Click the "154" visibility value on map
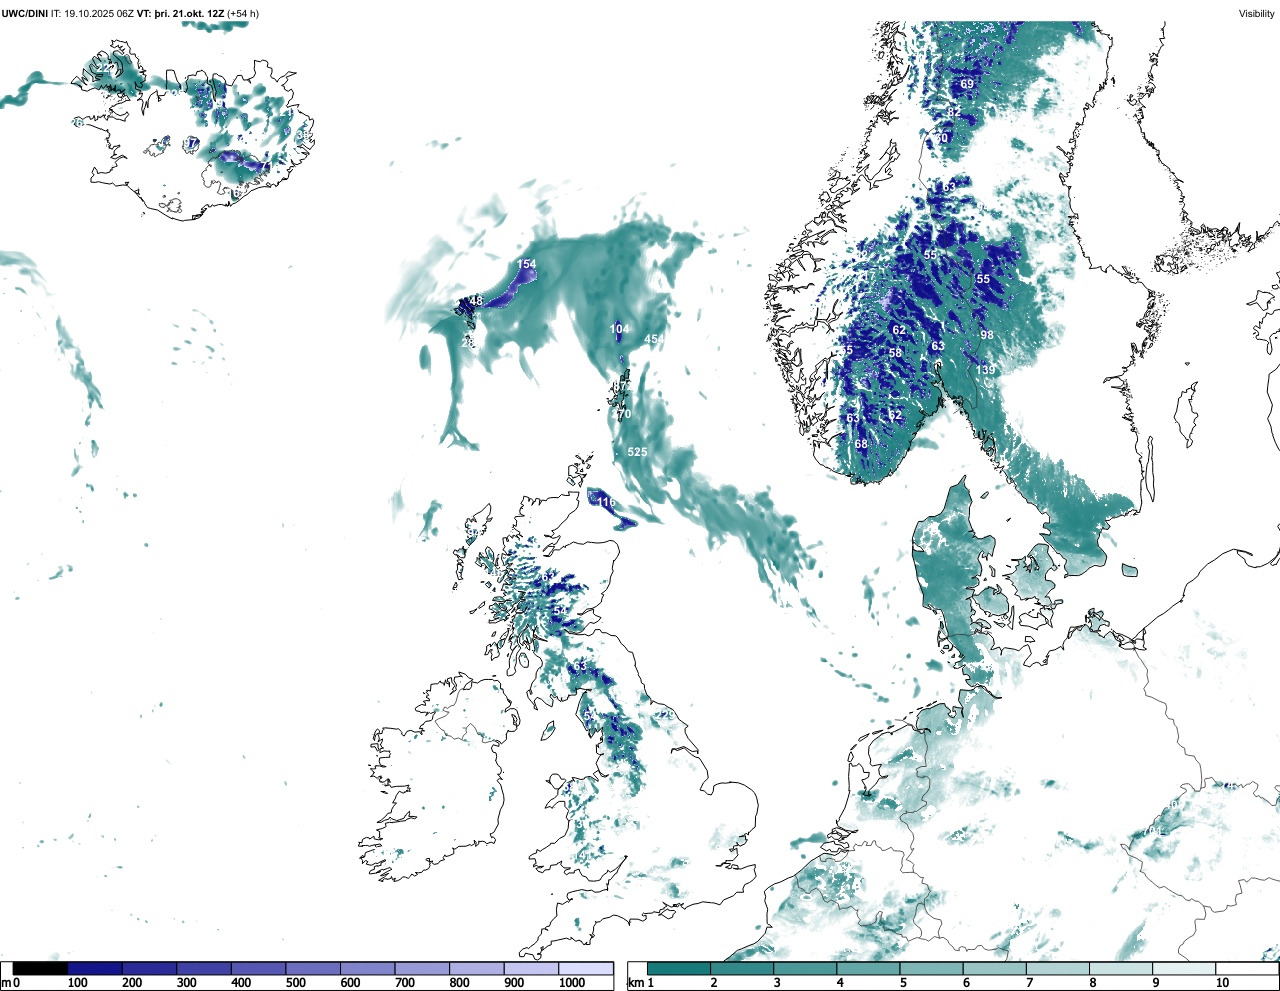1280x991 pixels. pos(526,265)
